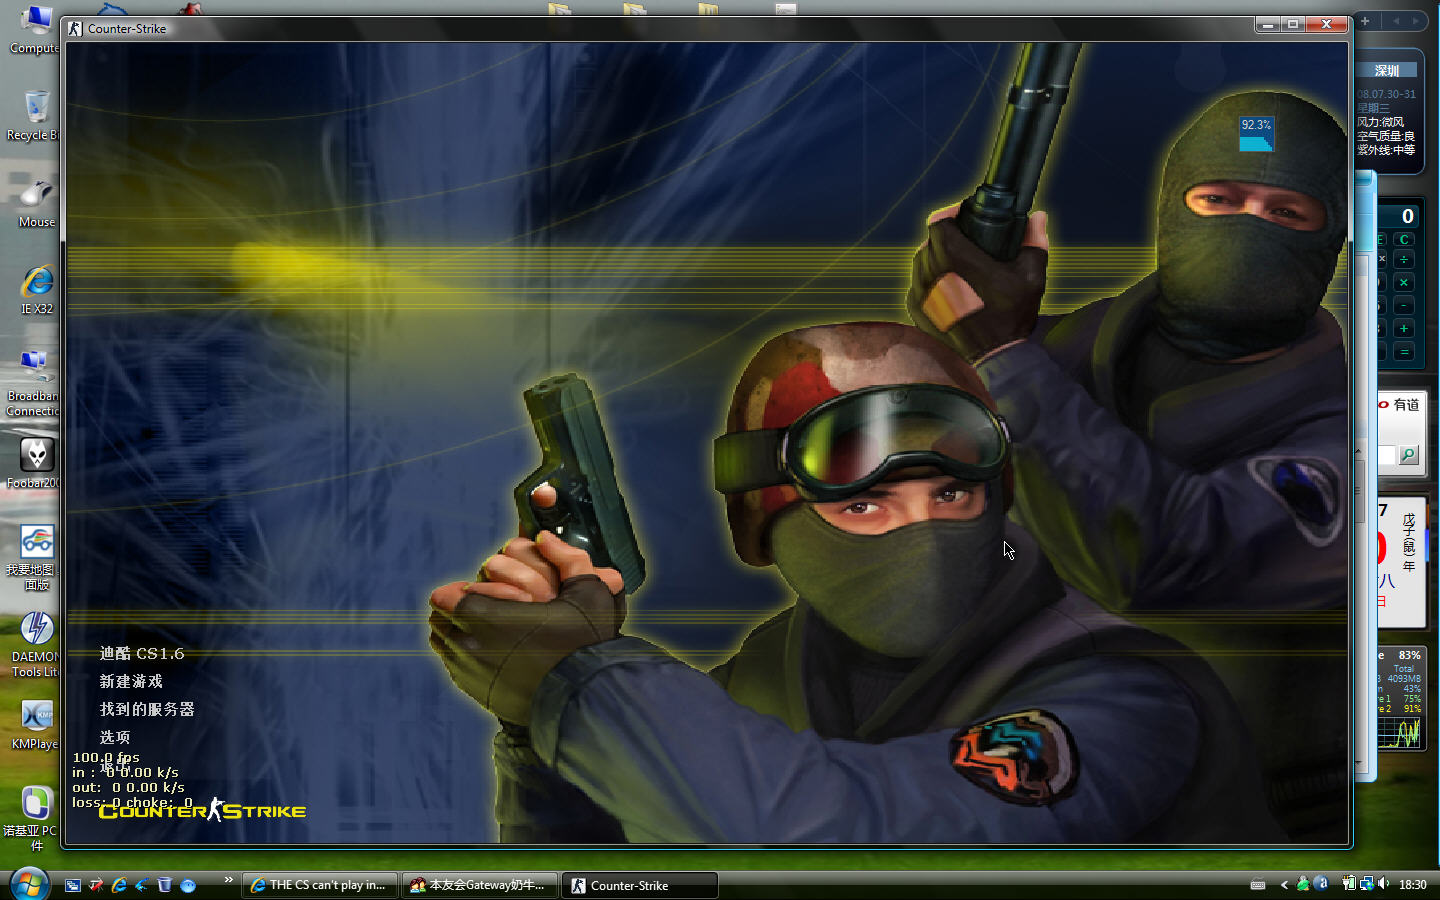Click the calculator gadget plus key
The image size is (1440, 900).
(1404, 329)
